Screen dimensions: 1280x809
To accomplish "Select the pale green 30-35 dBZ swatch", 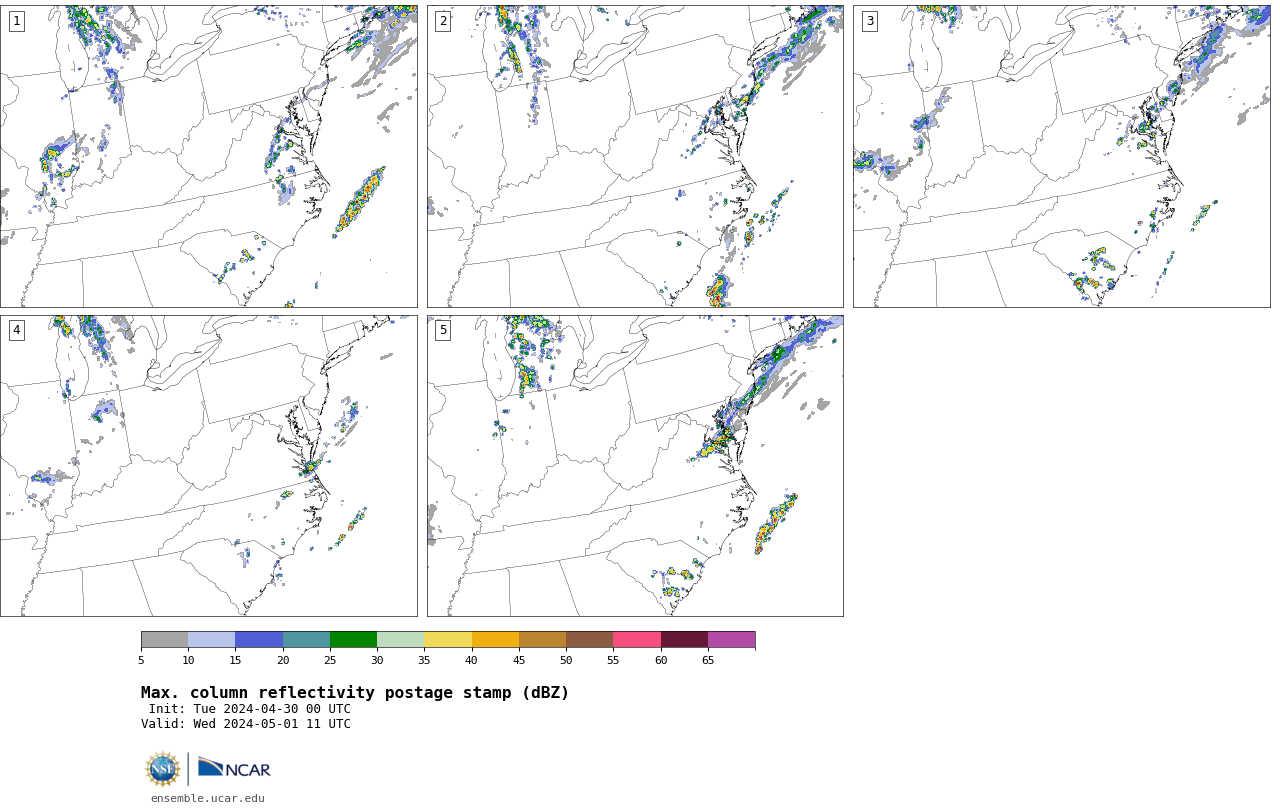I will (x=400, y=640).
